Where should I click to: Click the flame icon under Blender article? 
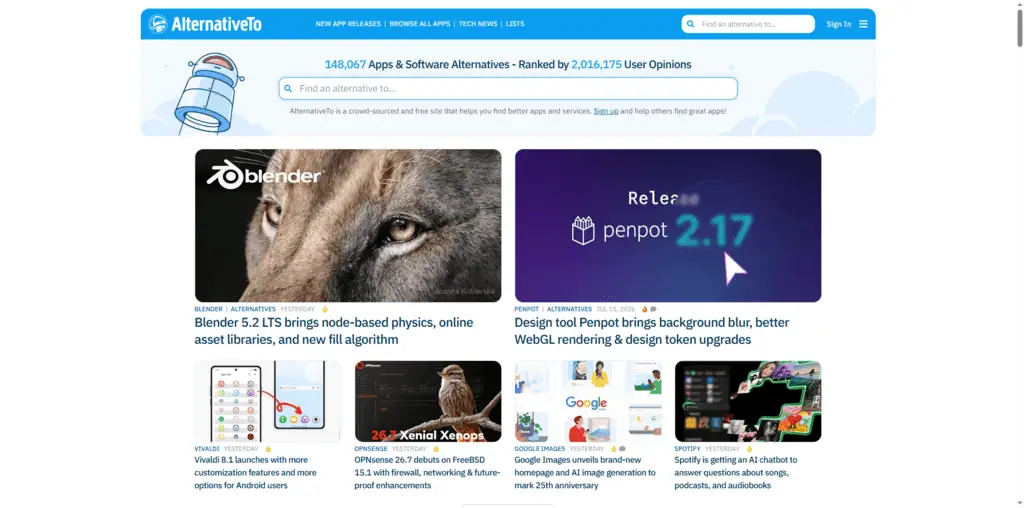[x=325, y=310]
